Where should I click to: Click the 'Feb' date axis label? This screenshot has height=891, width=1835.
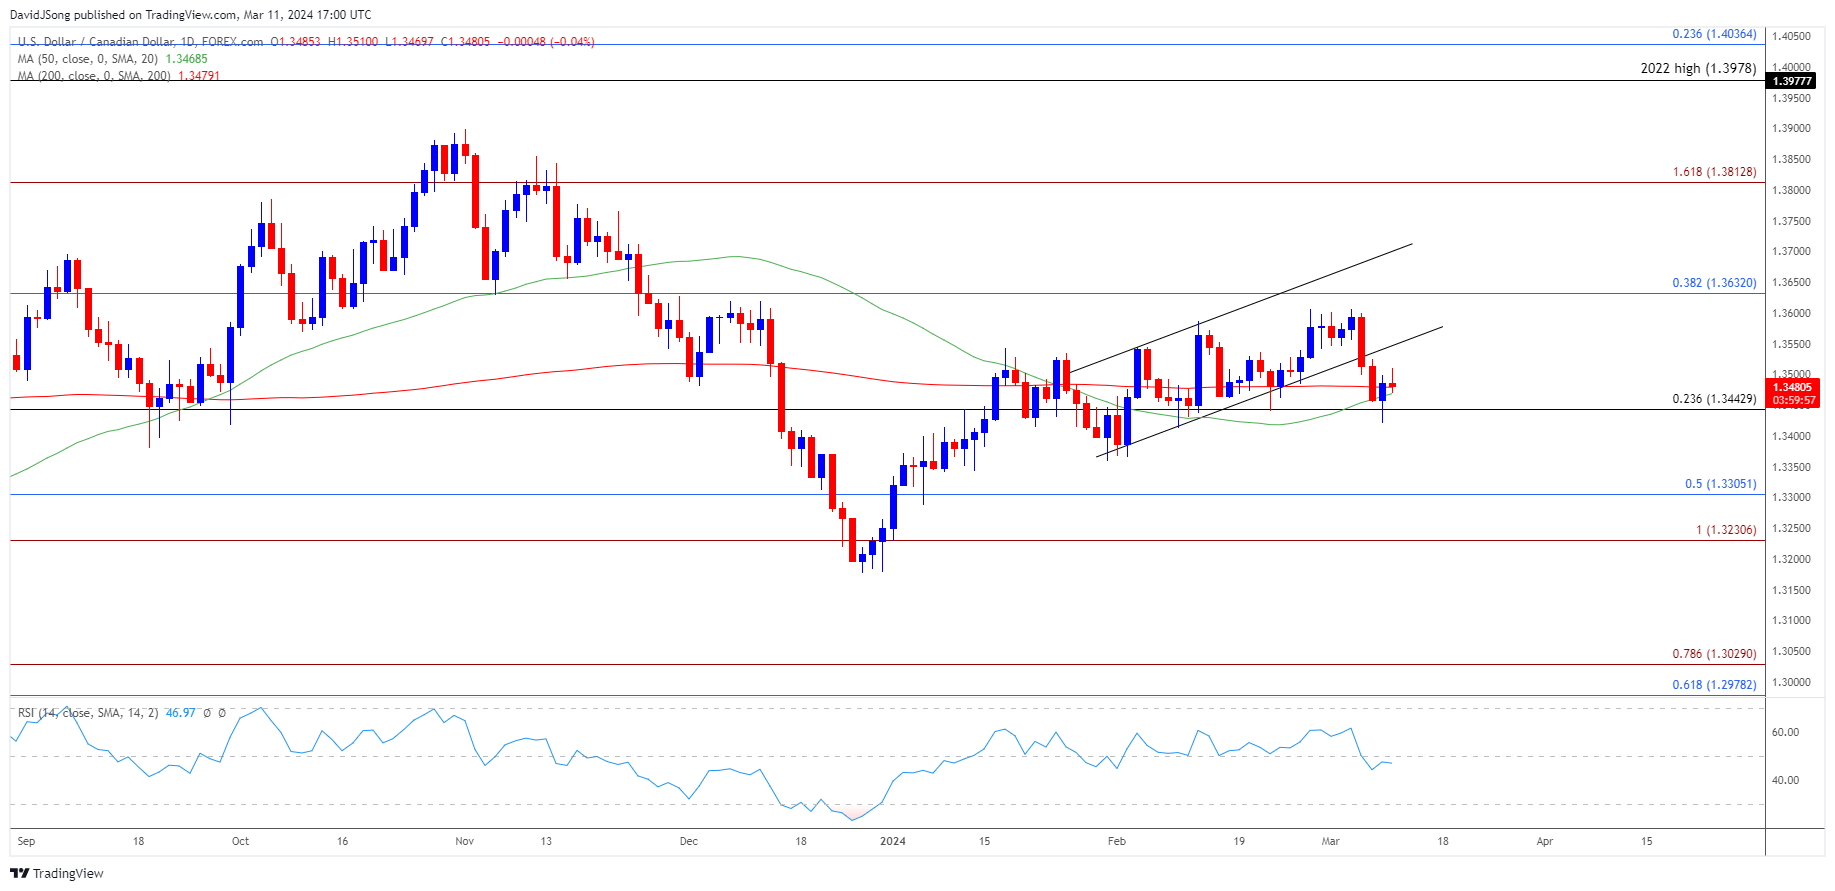(1117, 841)
